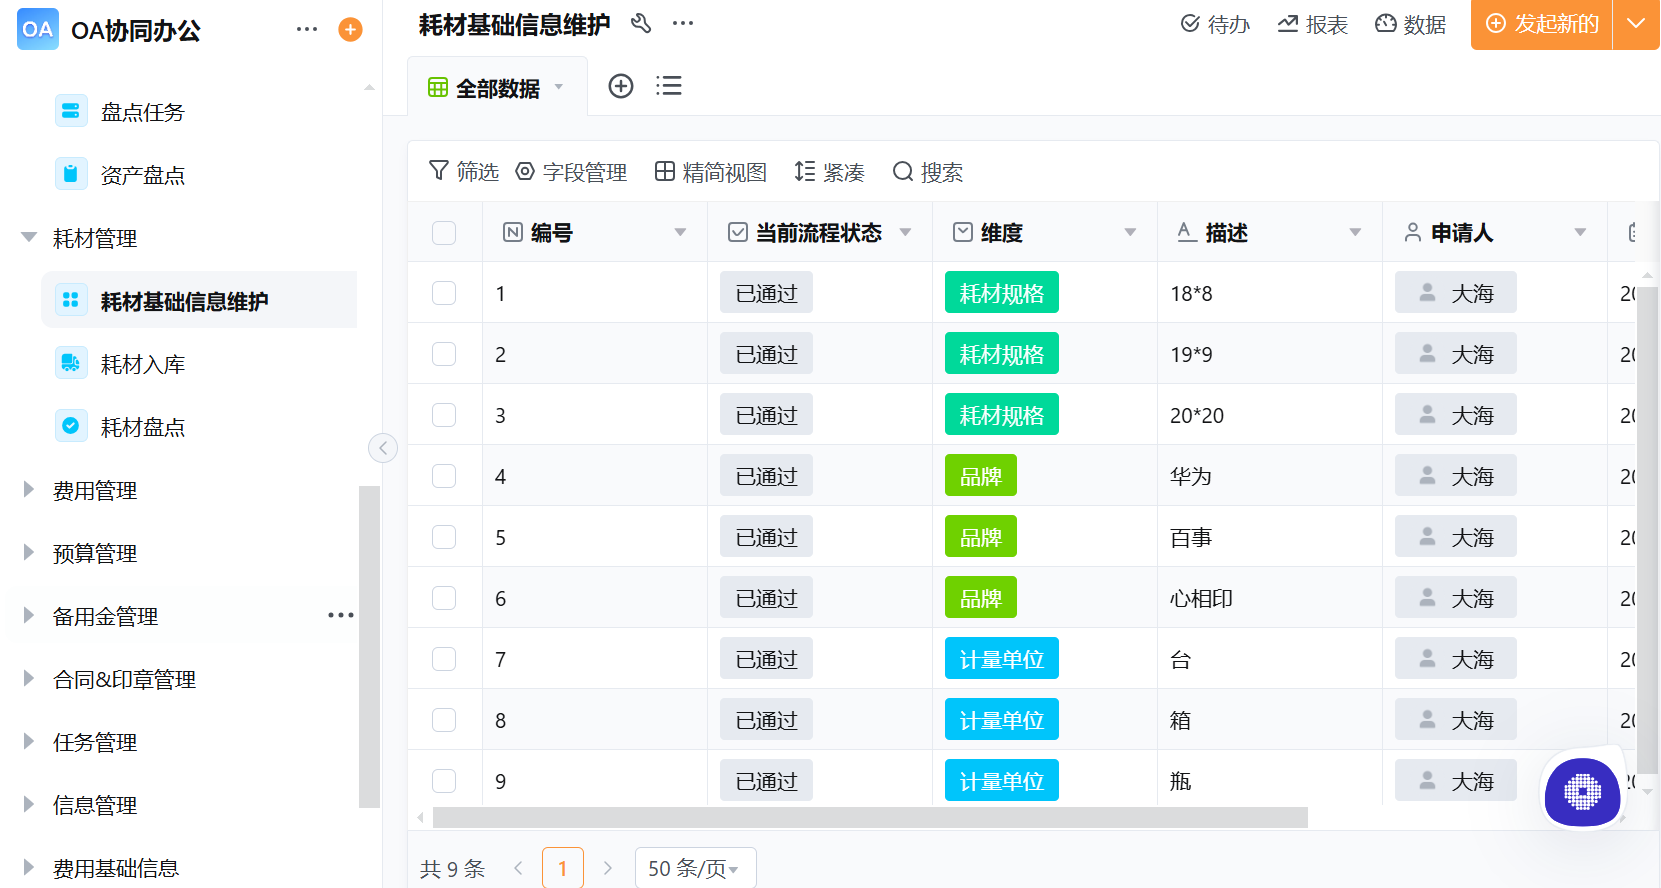Open the floating blue assistant button

[1582, 792]
